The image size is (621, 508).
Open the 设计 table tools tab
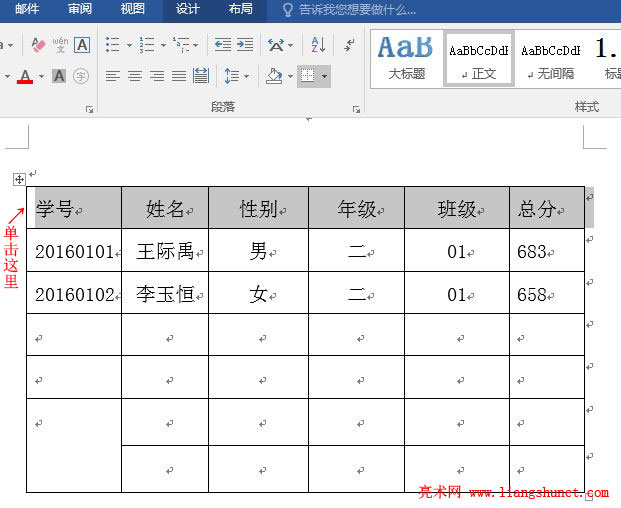[187, 9]
